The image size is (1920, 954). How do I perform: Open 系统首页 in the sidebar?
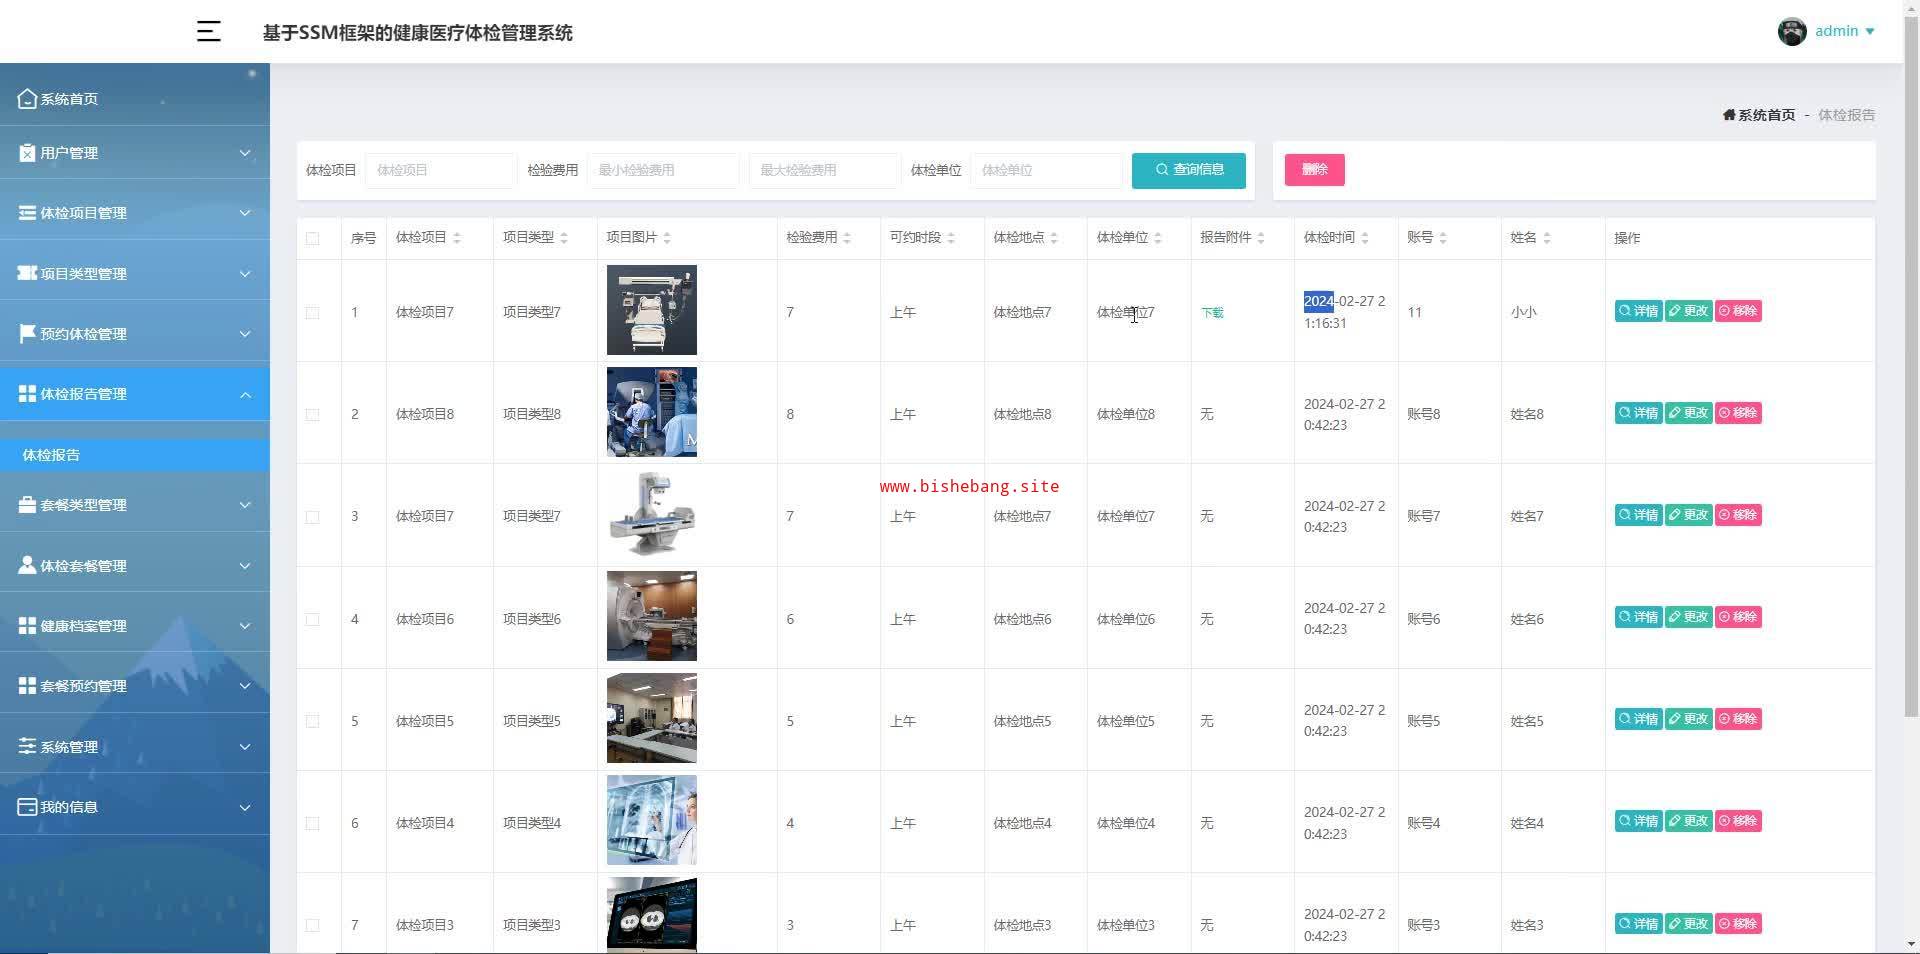pos(135,98)
